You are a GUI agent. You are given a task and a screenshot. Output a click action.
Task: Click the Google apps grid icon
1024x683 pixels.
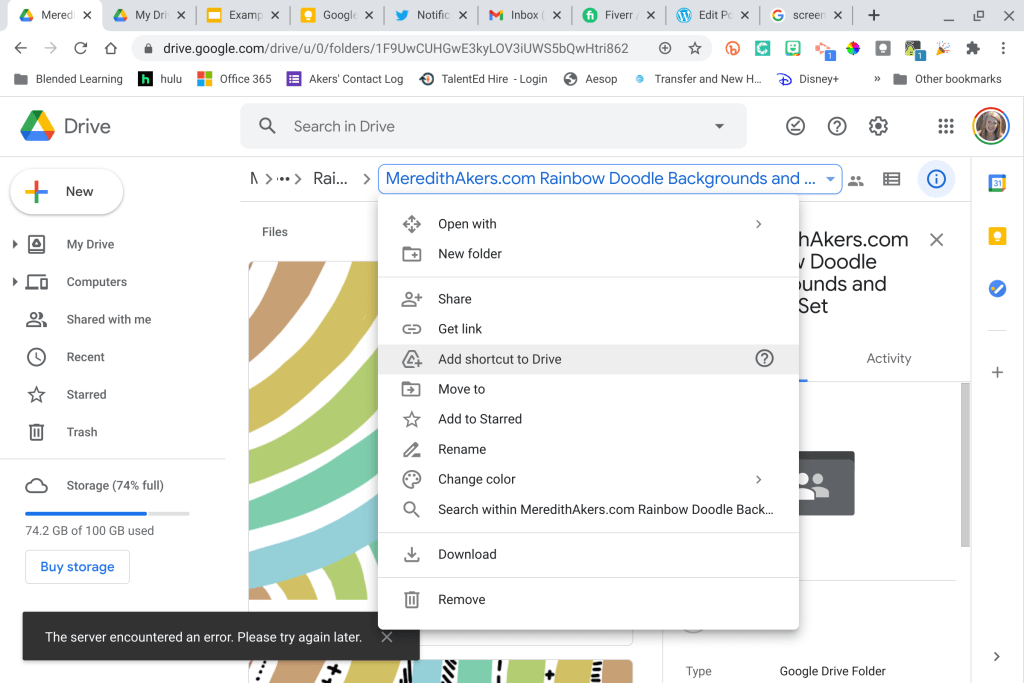point(945,126)
